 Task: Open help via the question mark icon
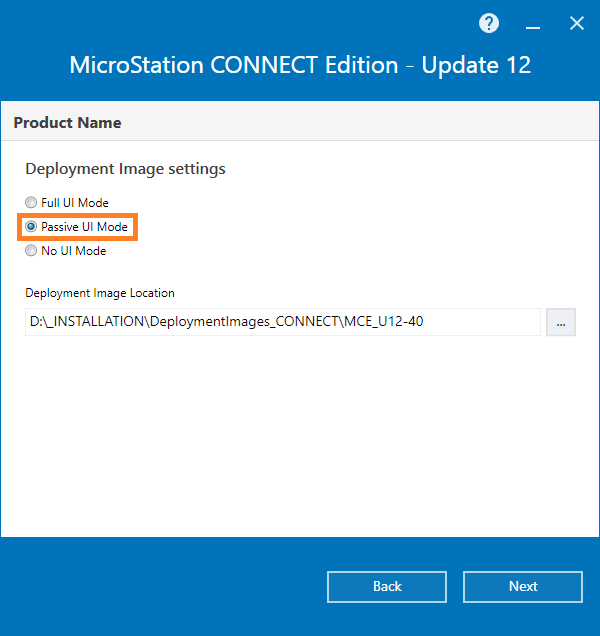[x=489, y=23]
